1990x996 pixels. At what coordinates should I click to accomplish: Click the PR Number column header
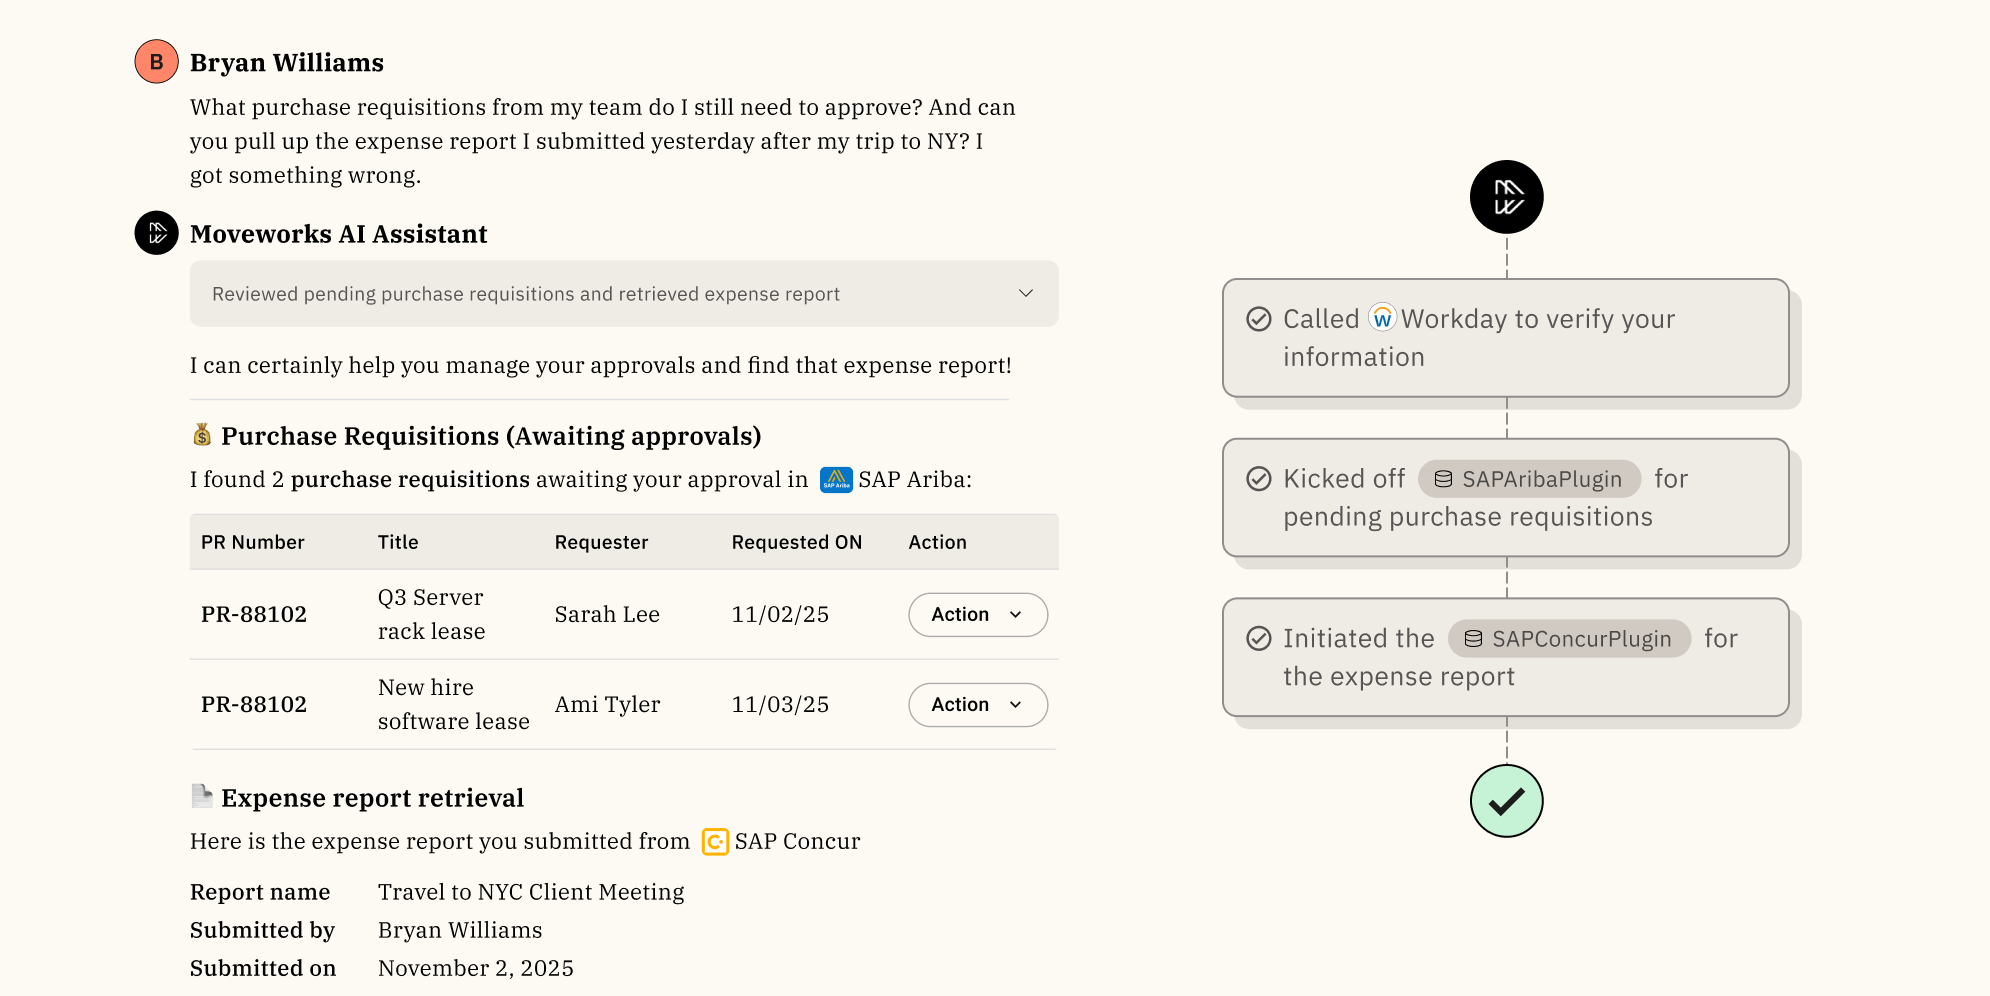click(252, 542)
